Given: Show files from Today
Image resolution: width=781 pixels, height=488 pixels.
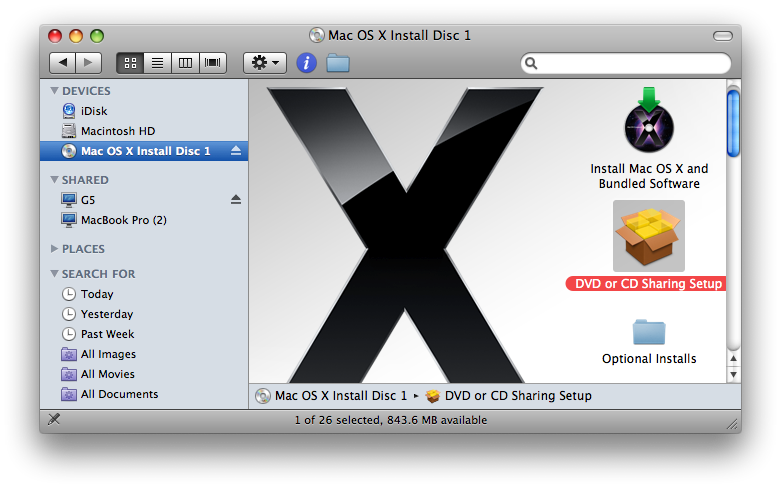Looking at the screenshot, I should coord(144,294).
